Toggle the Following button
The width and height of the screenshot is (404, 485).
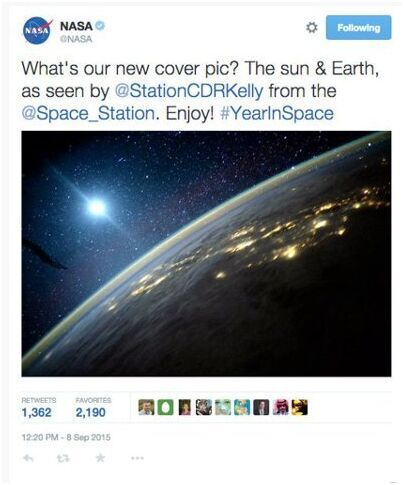[359, 27]
